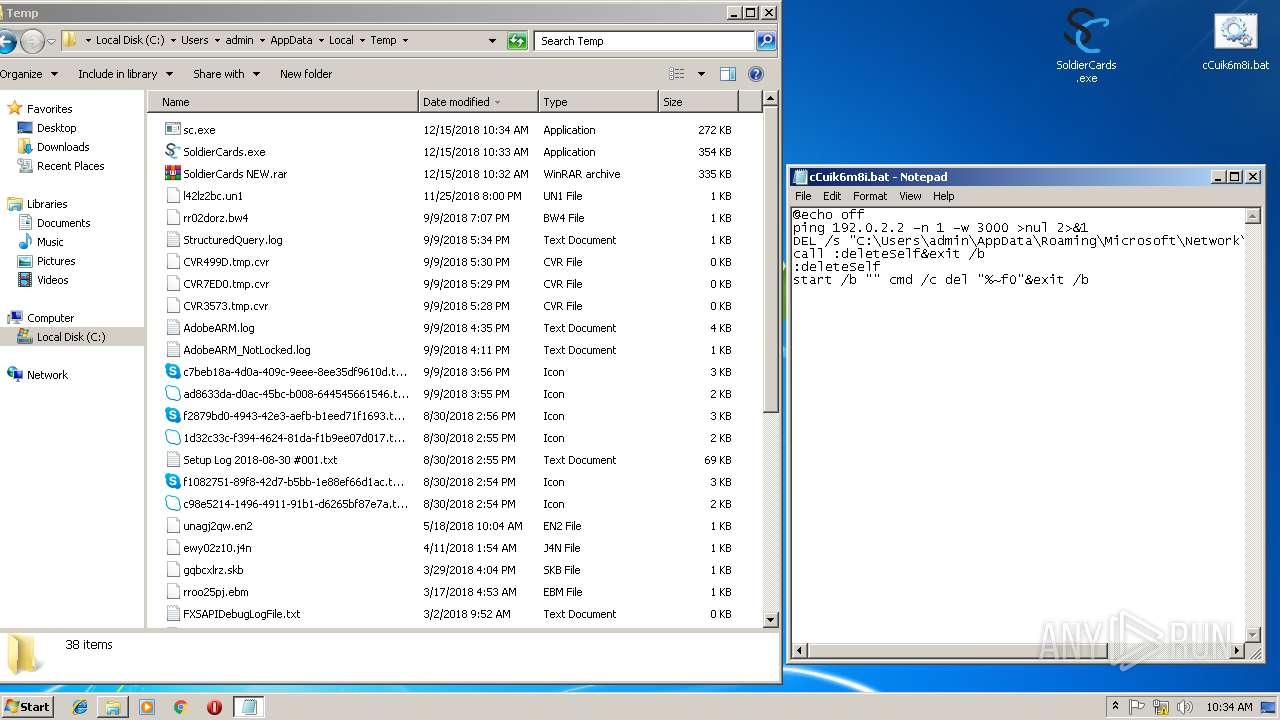This screenshot has width=1280, height=720.
Task: Open Notepad View menu
Action: [x=910, y=196]
